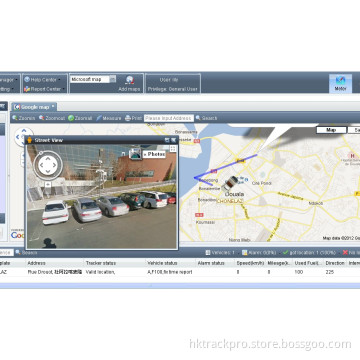
Task: Sort by Direction column header
Action: coord(335,263)
